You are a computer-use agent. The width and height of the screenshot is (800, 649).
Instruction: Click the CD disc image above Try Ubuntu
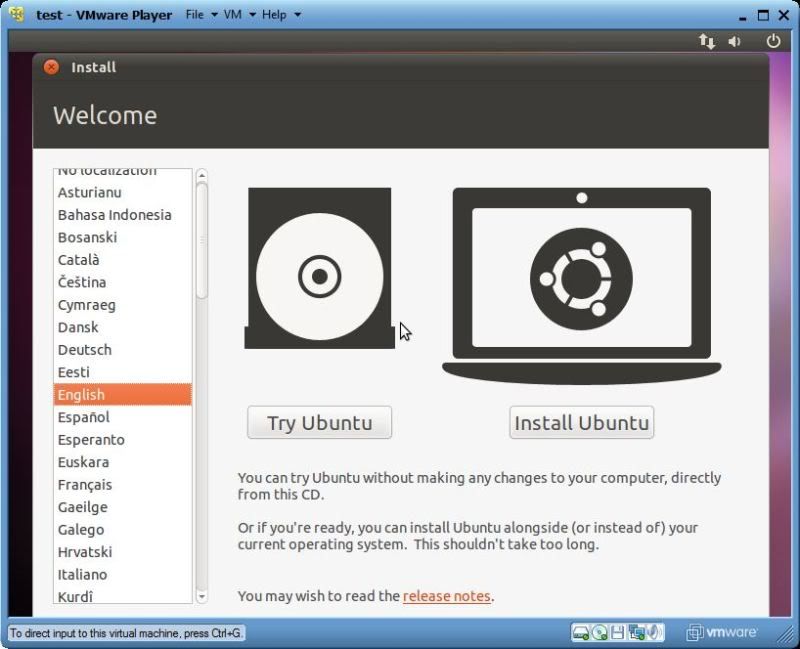pyautogui.click(x=319, y=268)
